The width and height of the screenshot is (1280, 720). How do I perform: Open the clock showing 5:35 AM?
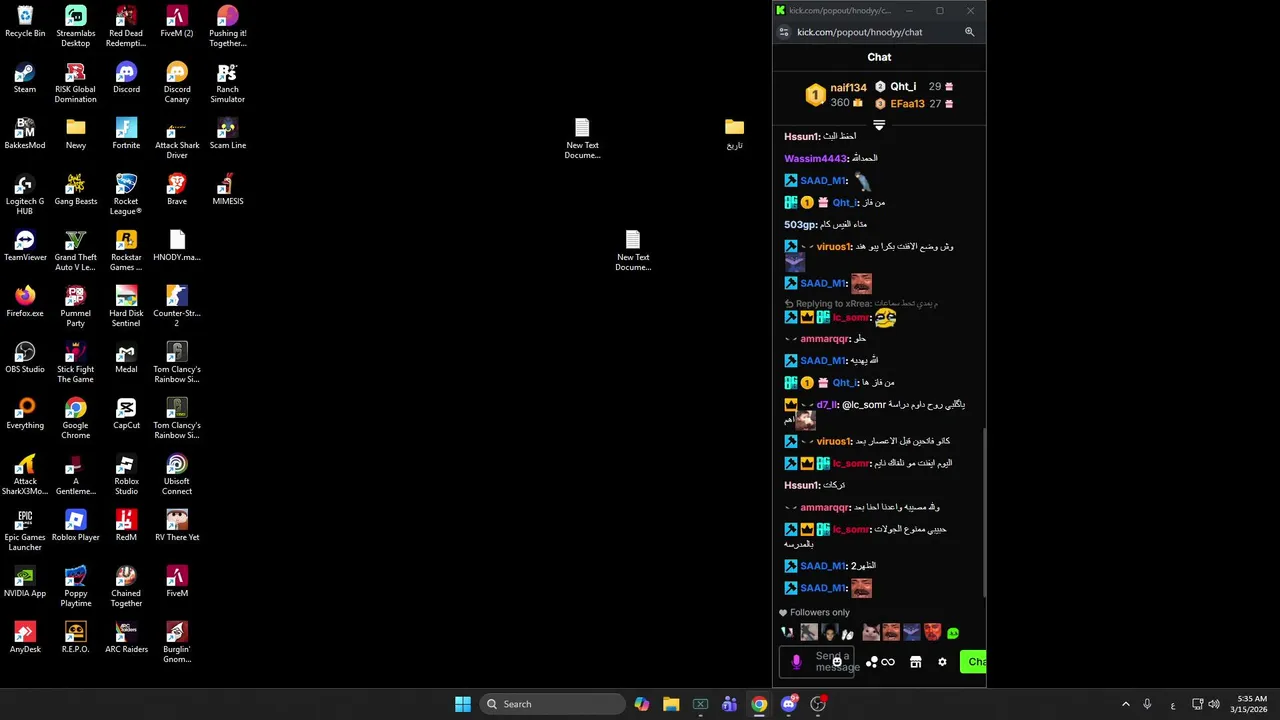(x=1252, y=704)
